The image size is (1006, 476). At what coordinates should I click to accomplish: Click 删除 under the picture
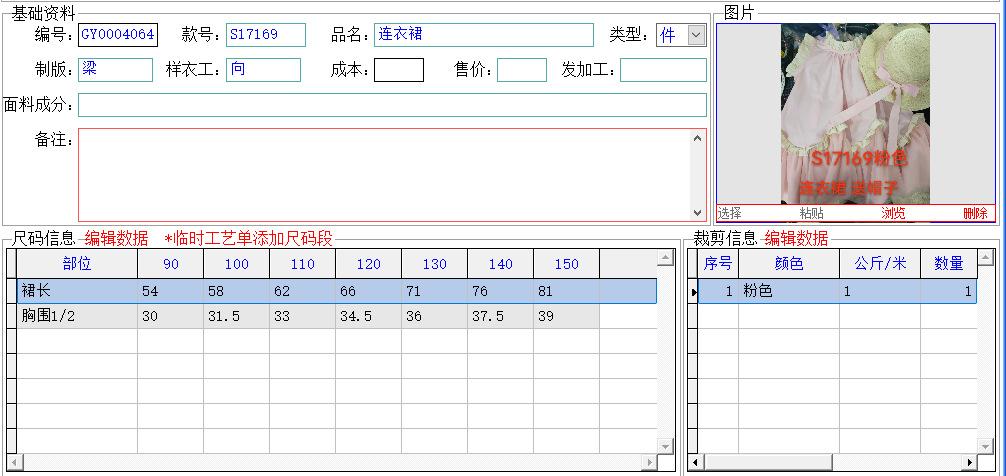(975, 214)
